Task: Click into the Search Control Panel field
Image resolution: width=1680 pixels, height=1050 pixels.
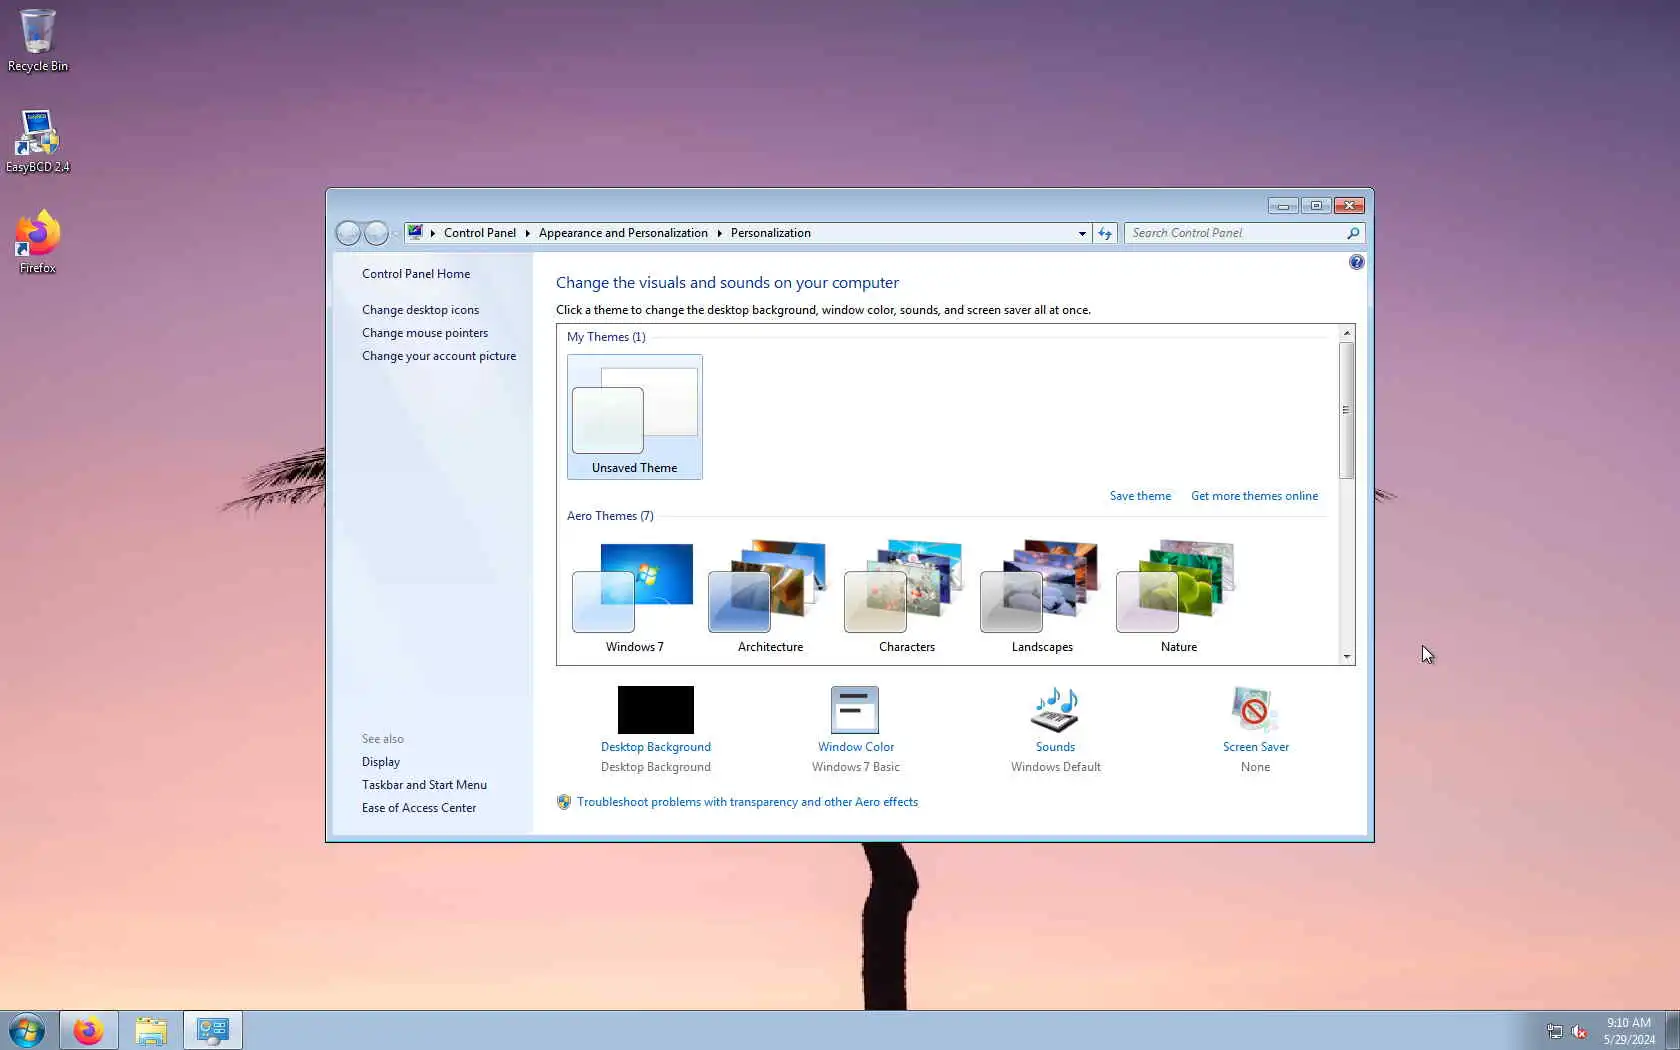Action: 1235,233
